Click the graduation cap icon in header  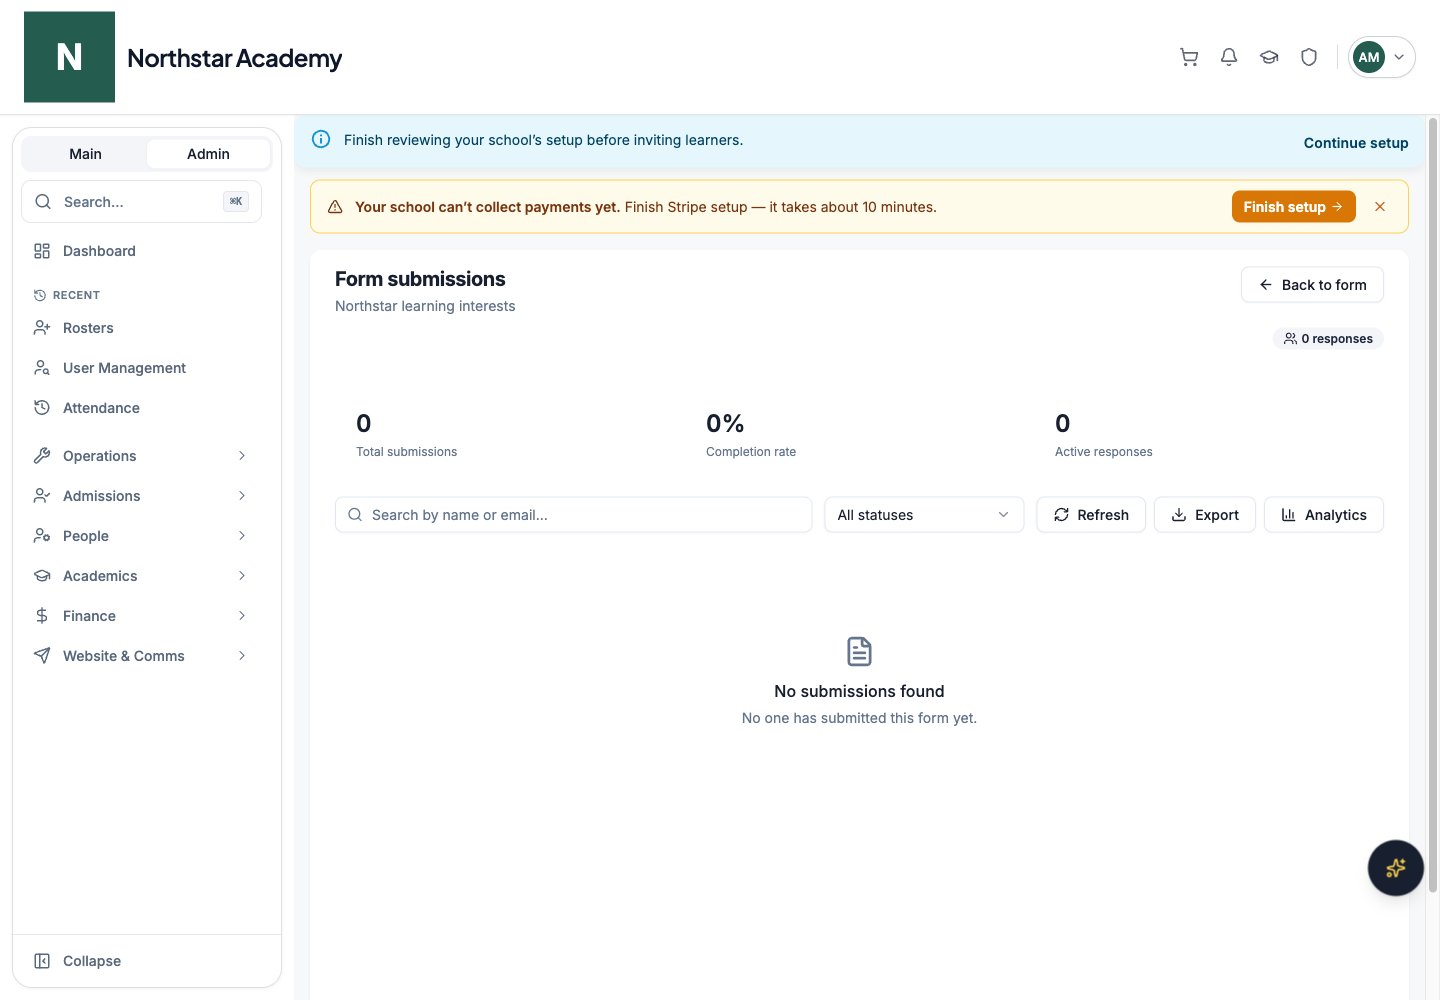[x=1269, y=57]
